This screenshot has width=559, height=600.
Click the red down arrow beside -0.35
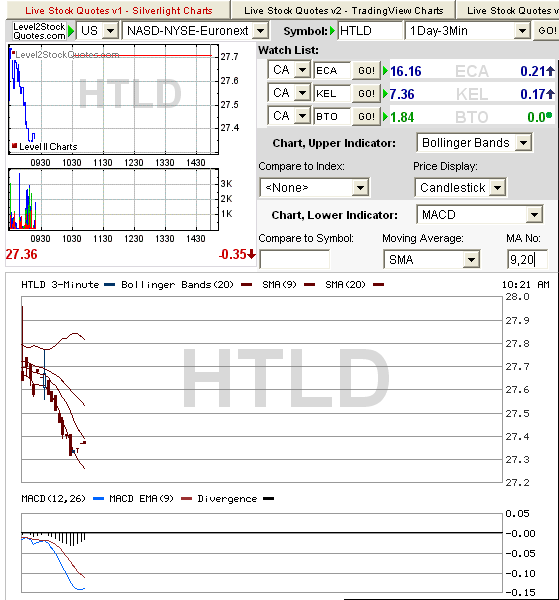point(251,254)
